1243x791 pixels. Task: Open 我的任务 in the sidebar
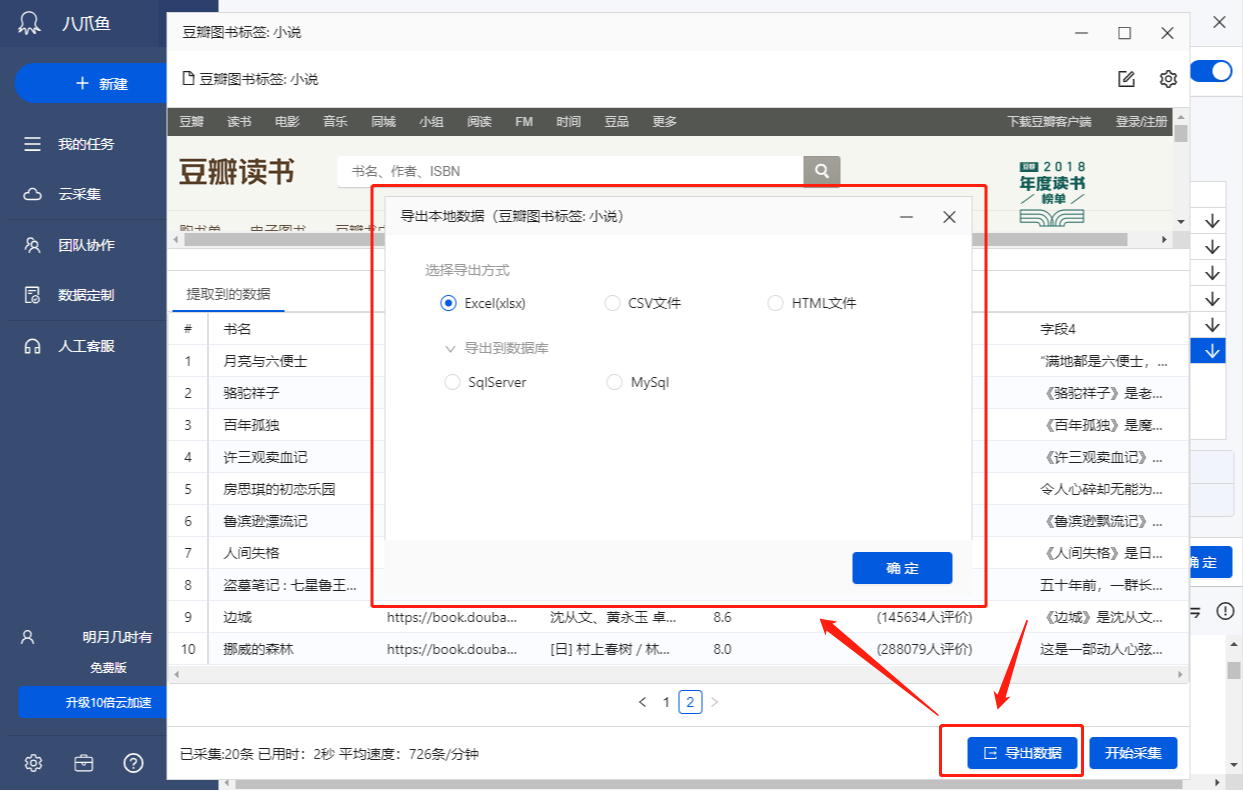click(x=85, y=144)
